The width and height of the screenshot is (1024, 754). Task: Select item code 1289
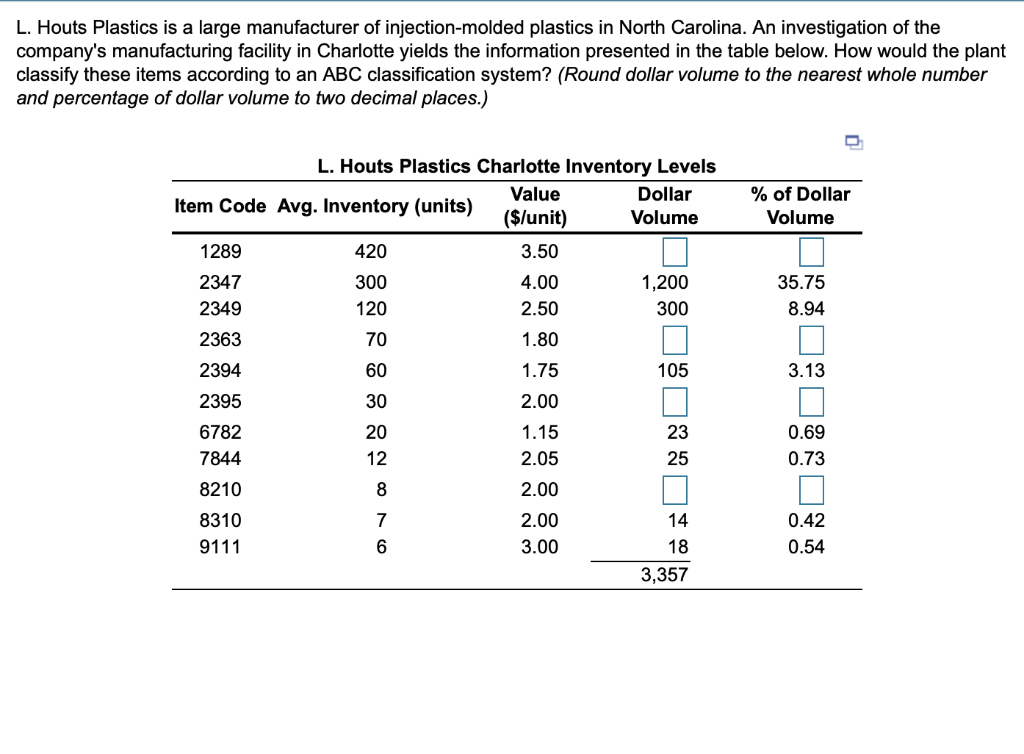220,251
